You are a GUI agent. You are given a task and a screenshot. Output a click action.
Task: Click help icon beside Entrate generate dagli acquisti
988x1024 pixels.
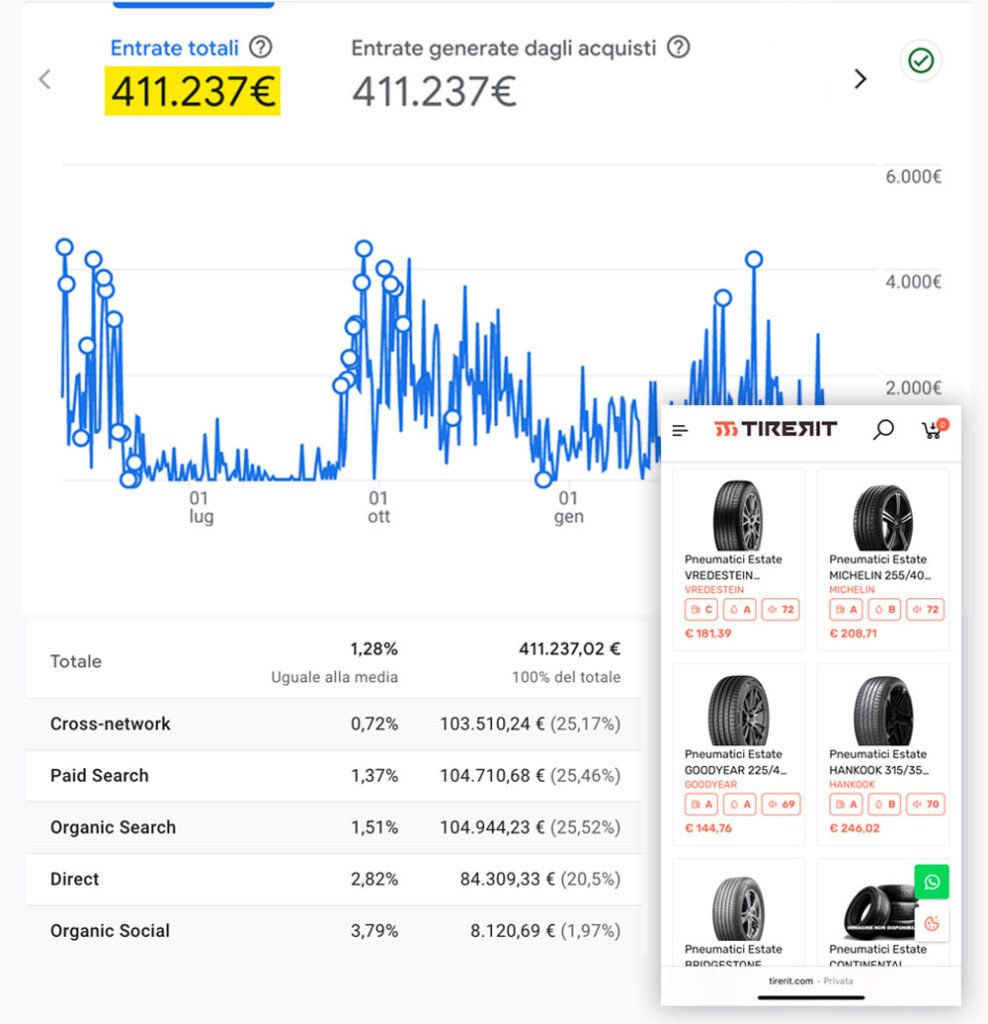(678, 47)
